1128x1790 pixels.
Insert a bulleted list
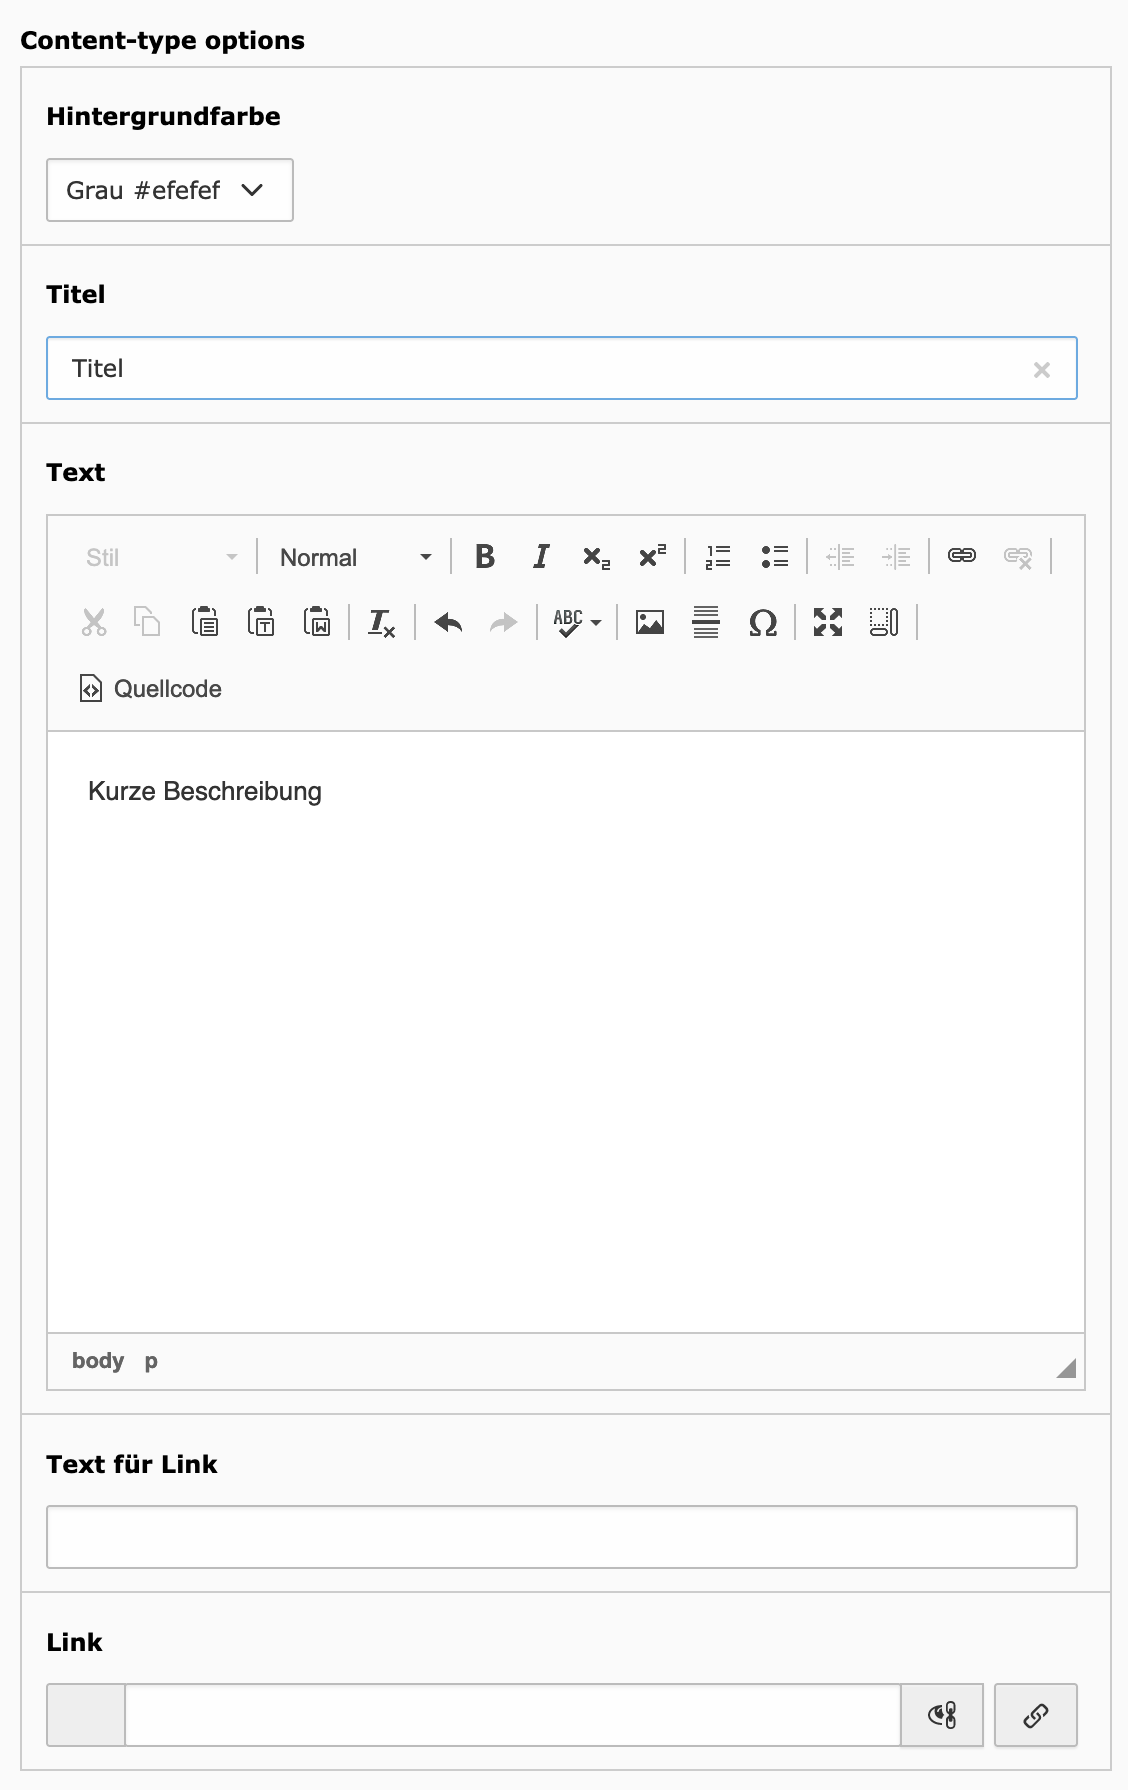[x=774, y=557]
